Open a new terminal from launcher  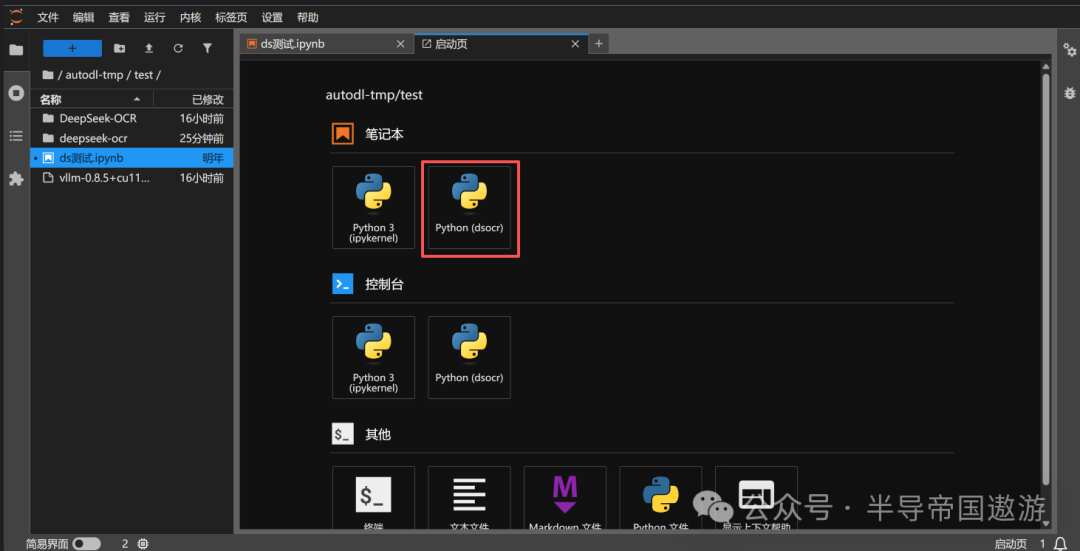click(373, 499)
